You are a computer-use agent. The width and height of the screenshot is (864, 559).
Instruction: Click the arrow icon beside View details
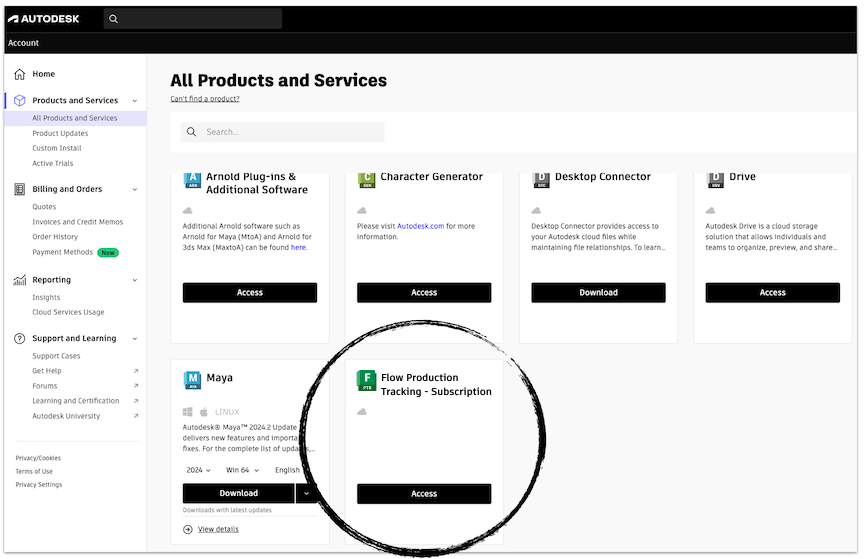188,529
